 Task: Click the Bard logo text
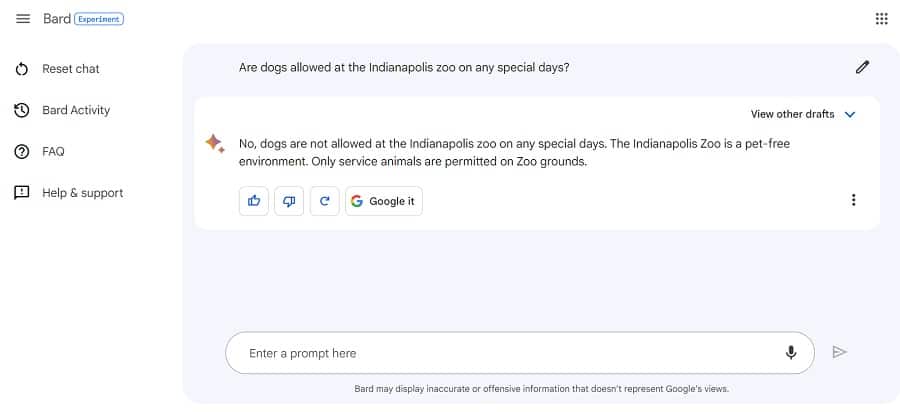[x=57, y=19]
